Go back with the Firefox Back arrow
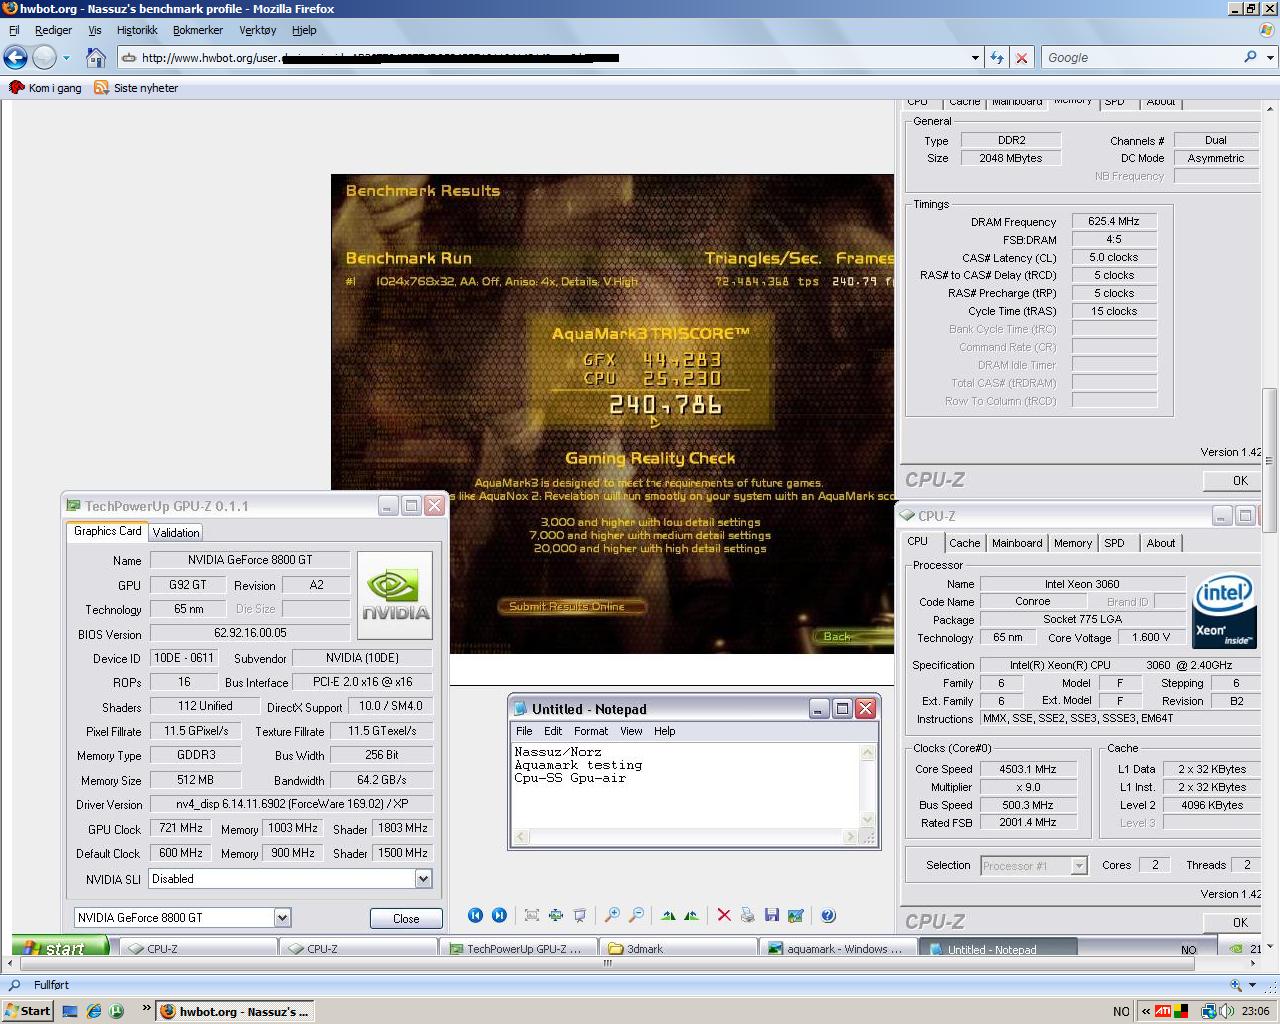The width and height of the screenshot is (1280, 1024). point(15,57)
